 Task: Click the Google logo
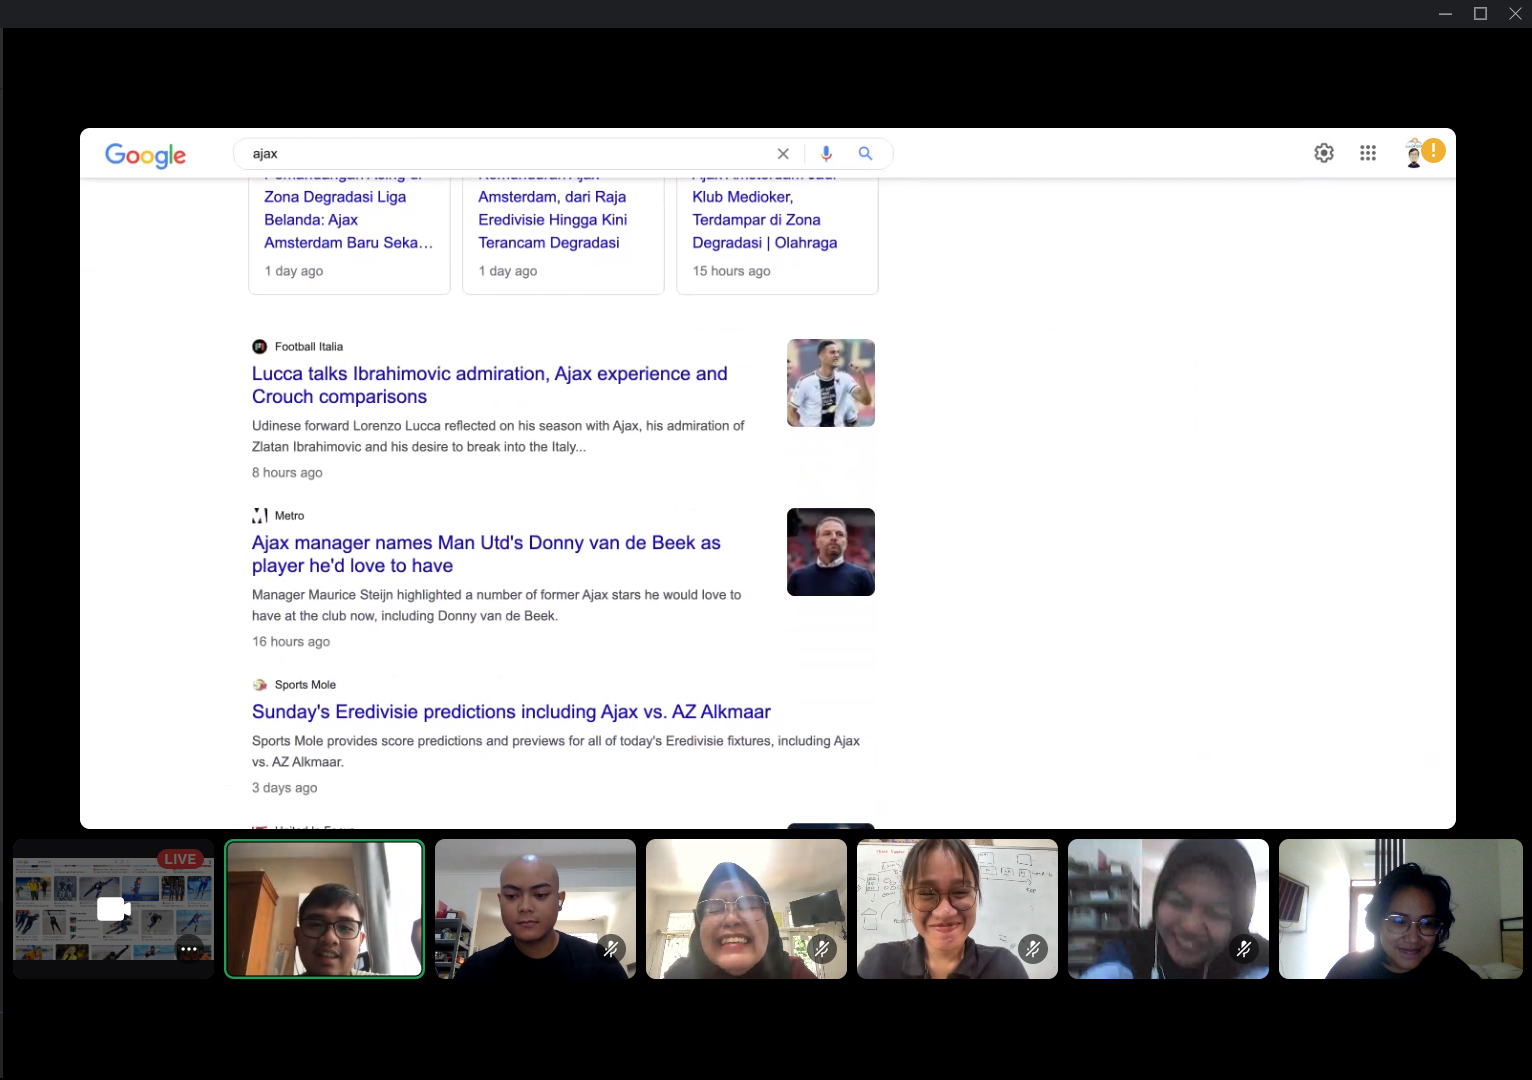tap(146, 155)
